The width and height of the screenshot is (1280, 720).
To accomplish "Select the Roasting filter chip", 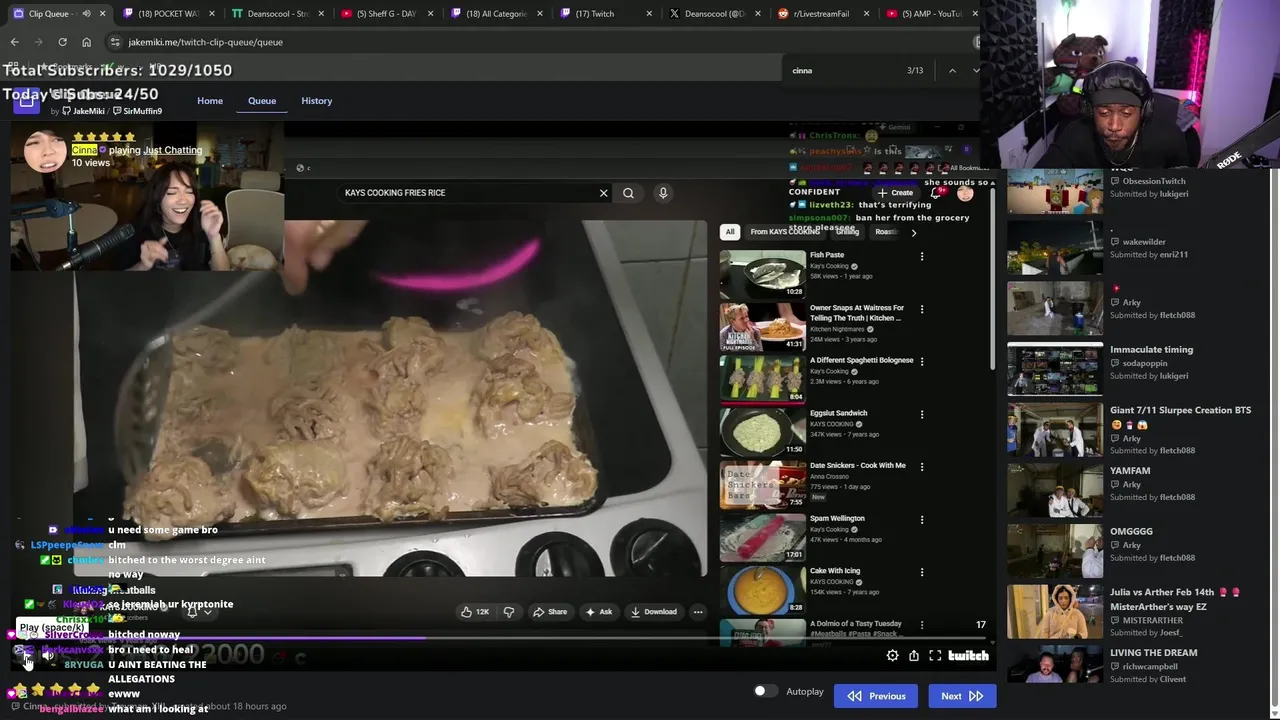I will point(885,232).
